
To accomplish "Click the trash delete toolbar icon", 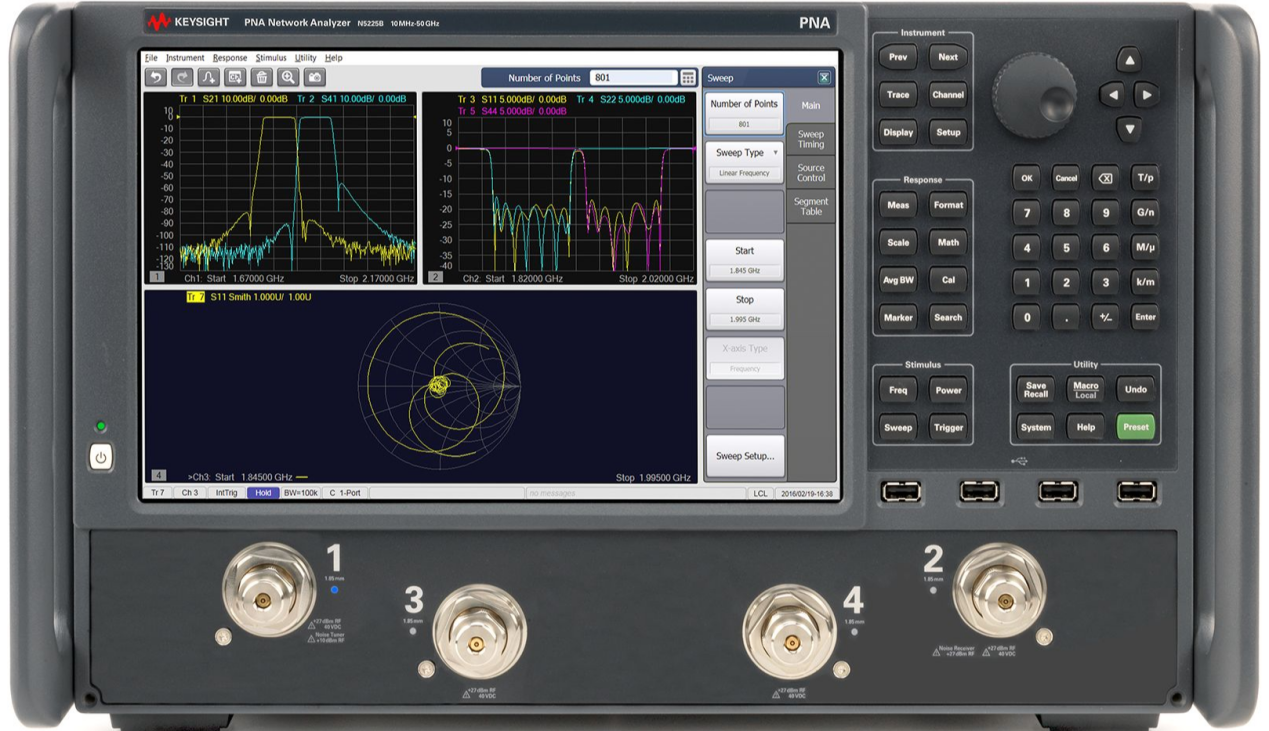I will pos(262,77).
